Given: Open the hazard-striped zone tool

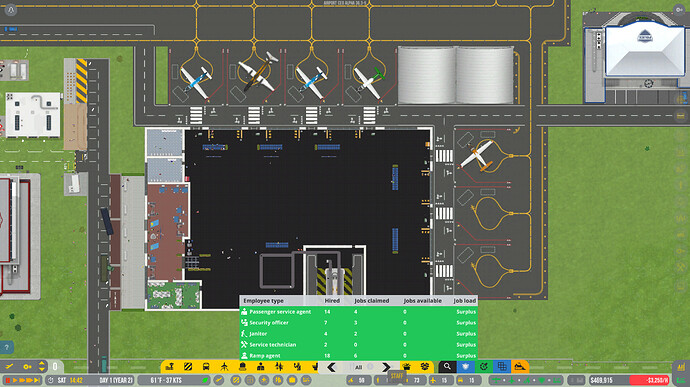Looking at the screenshot, I should pyautogui.click(x=188, y=367).
